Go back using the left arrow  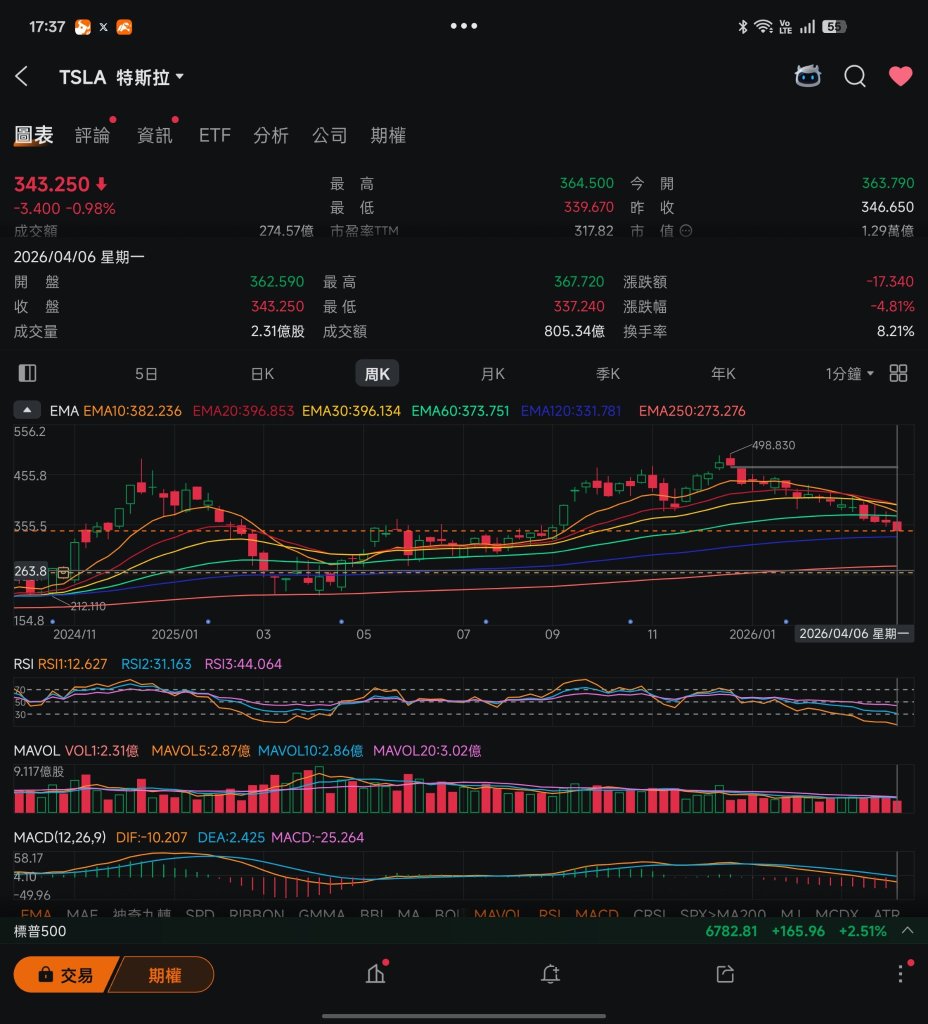pyautogui.click(x=22, y=76)
